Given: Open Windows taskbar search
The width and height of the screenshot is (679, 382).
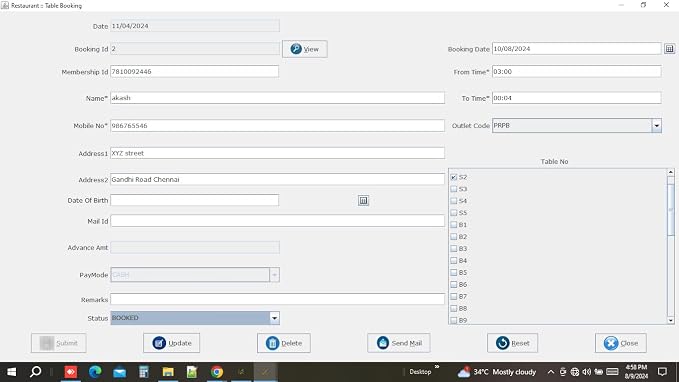Looking at the screenshot, I should 36,372.
